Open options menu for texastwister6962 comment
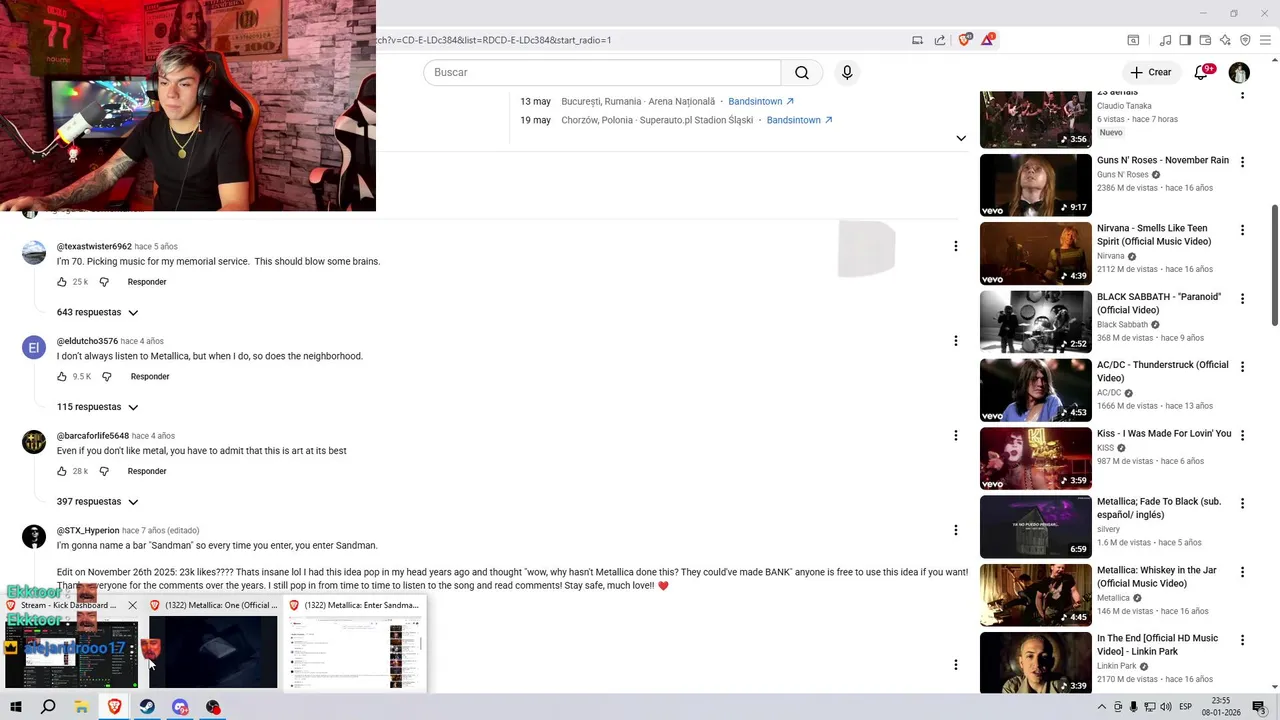Viewport: 1280px width, 720px height. 955,246
